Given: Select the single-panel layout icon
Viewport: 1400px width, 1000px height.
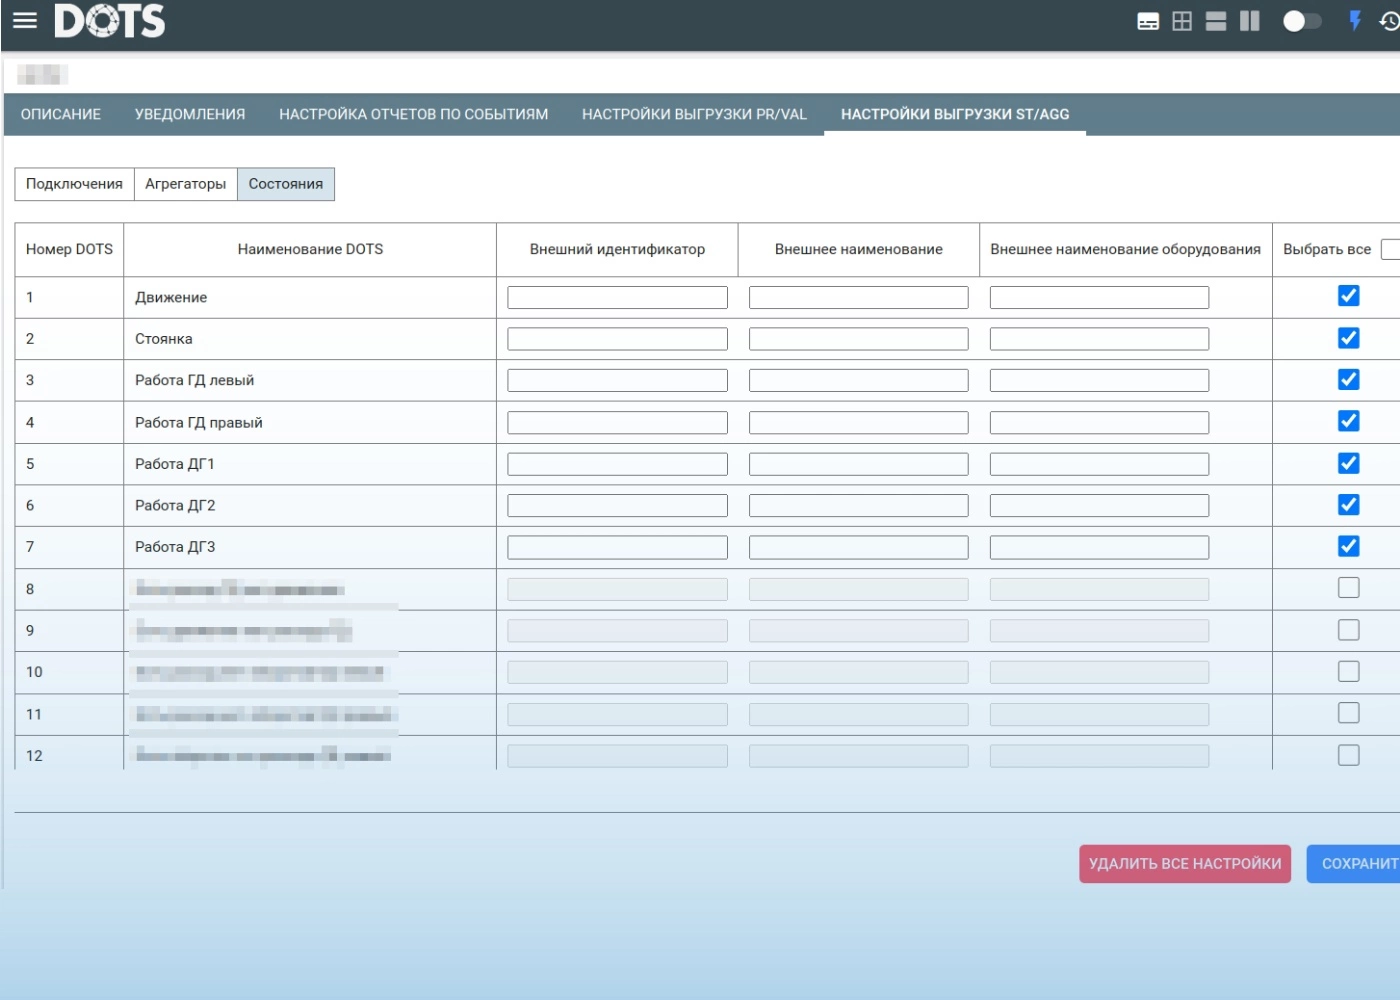Looking at the screenshot, I should click(x=1148, y=22).
